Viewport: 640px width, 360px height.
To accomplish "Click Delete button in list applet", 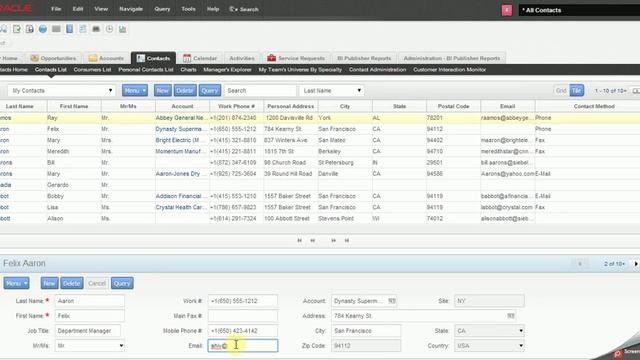I will click(x=185, y=91).
